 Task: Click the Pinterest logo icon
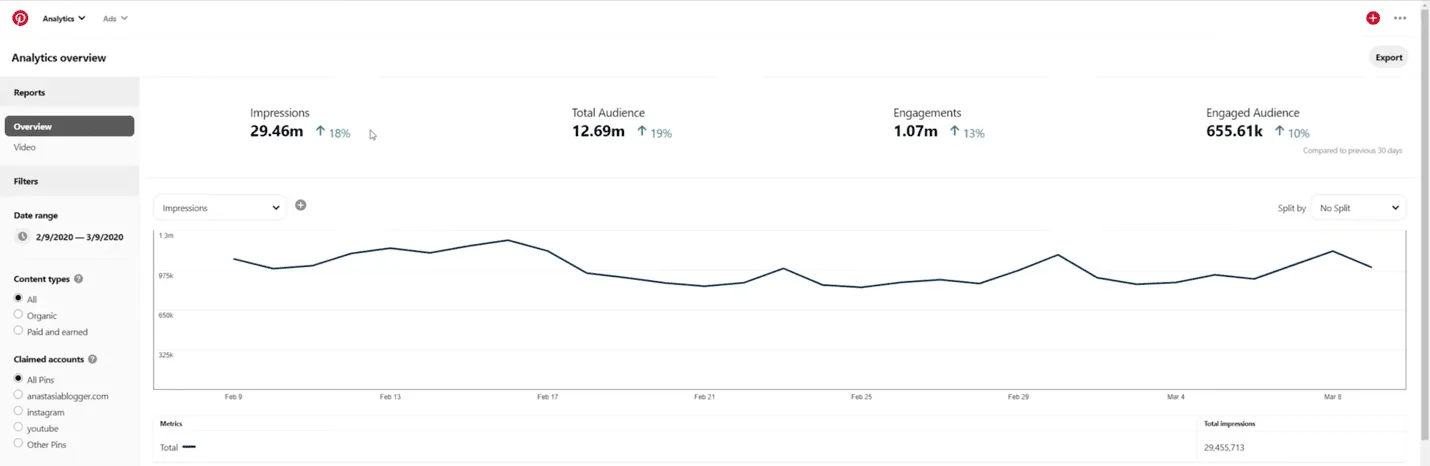20,18
